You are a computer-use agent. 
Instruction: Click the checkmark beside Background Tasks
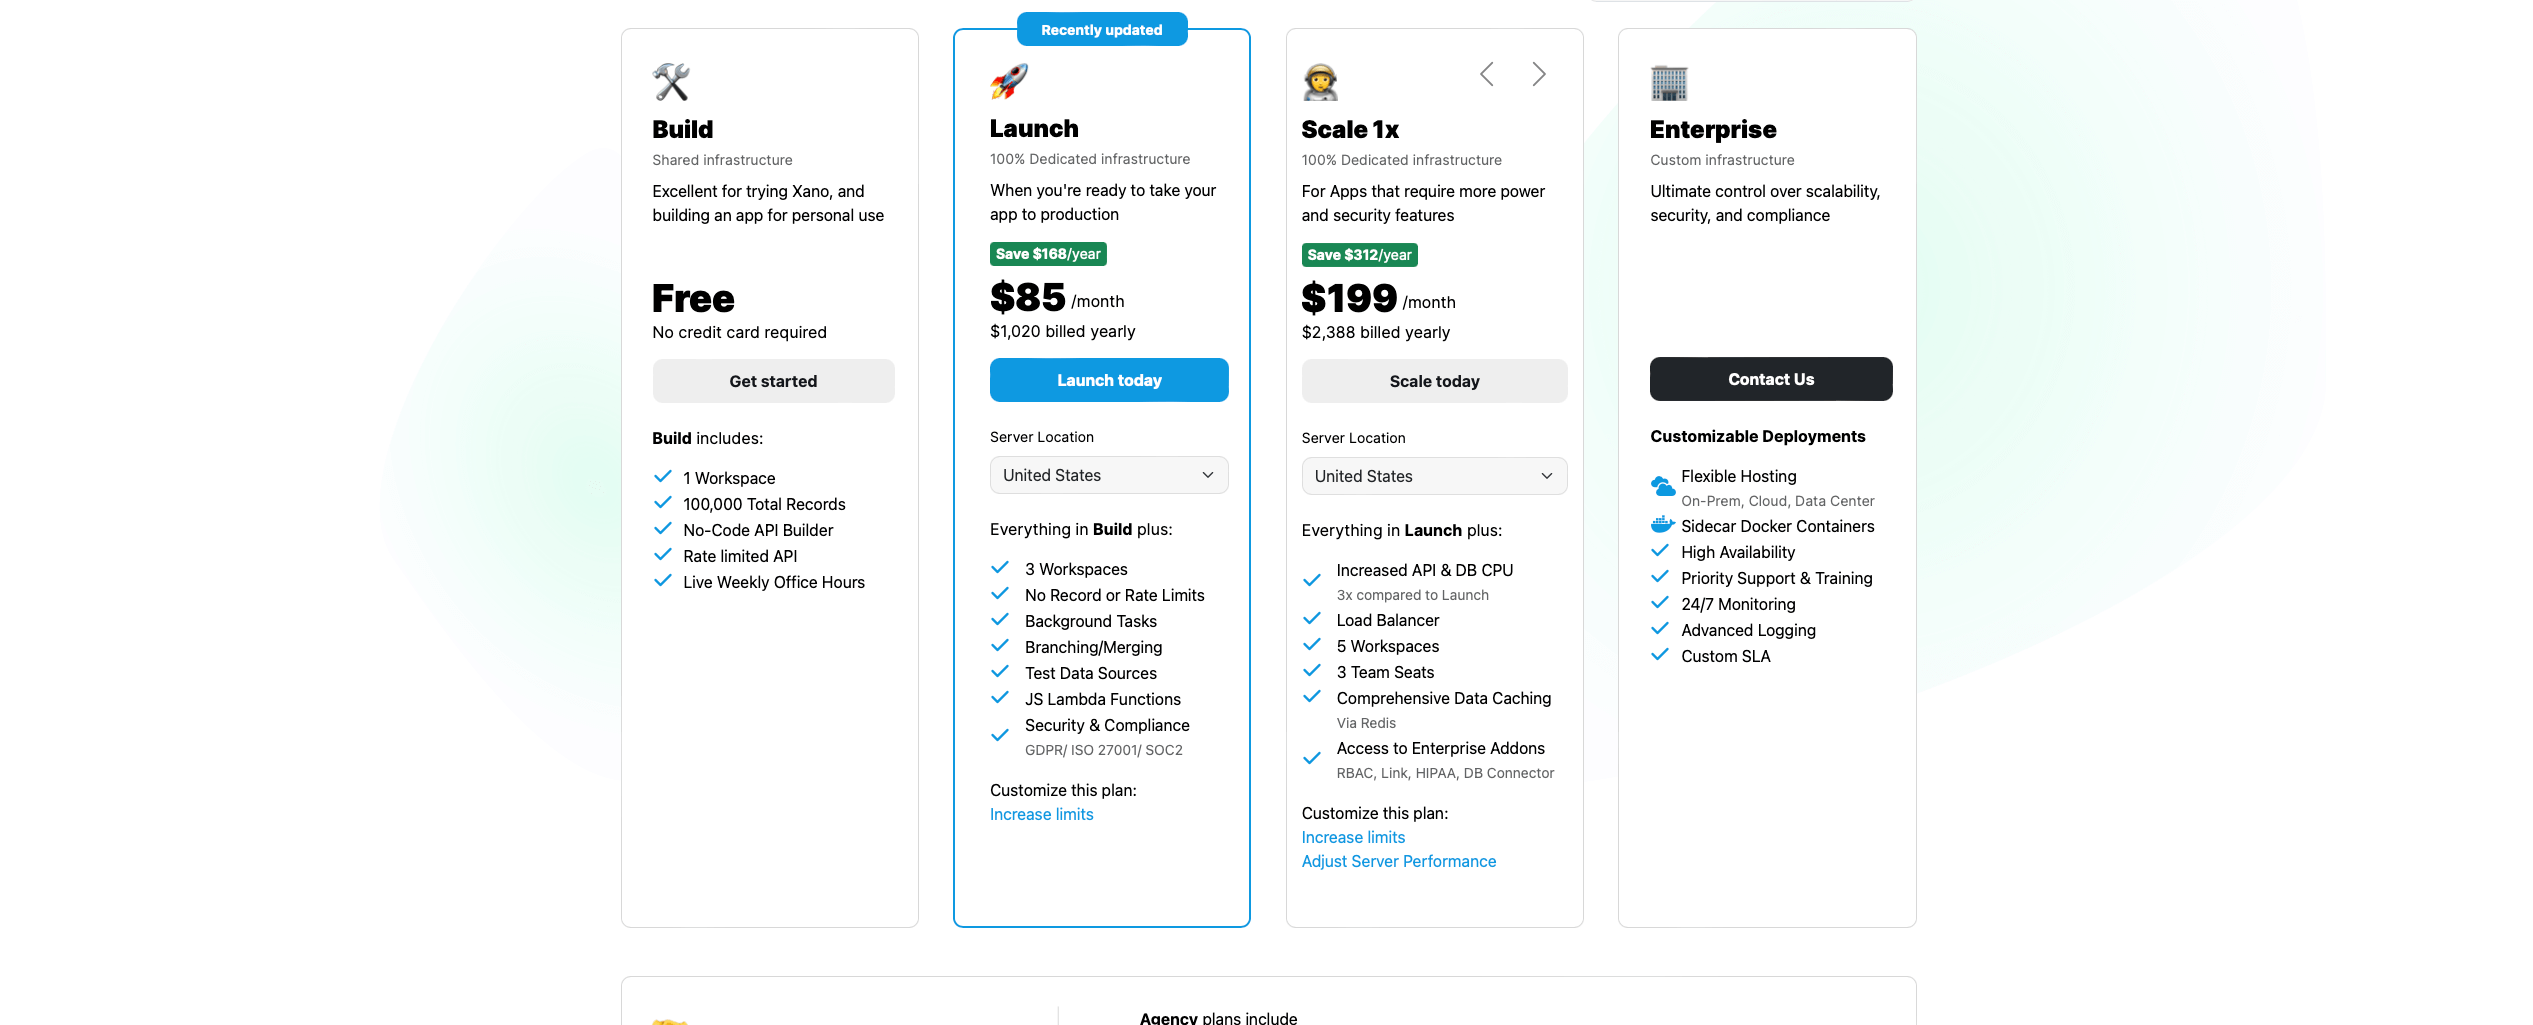point(1000,620)
